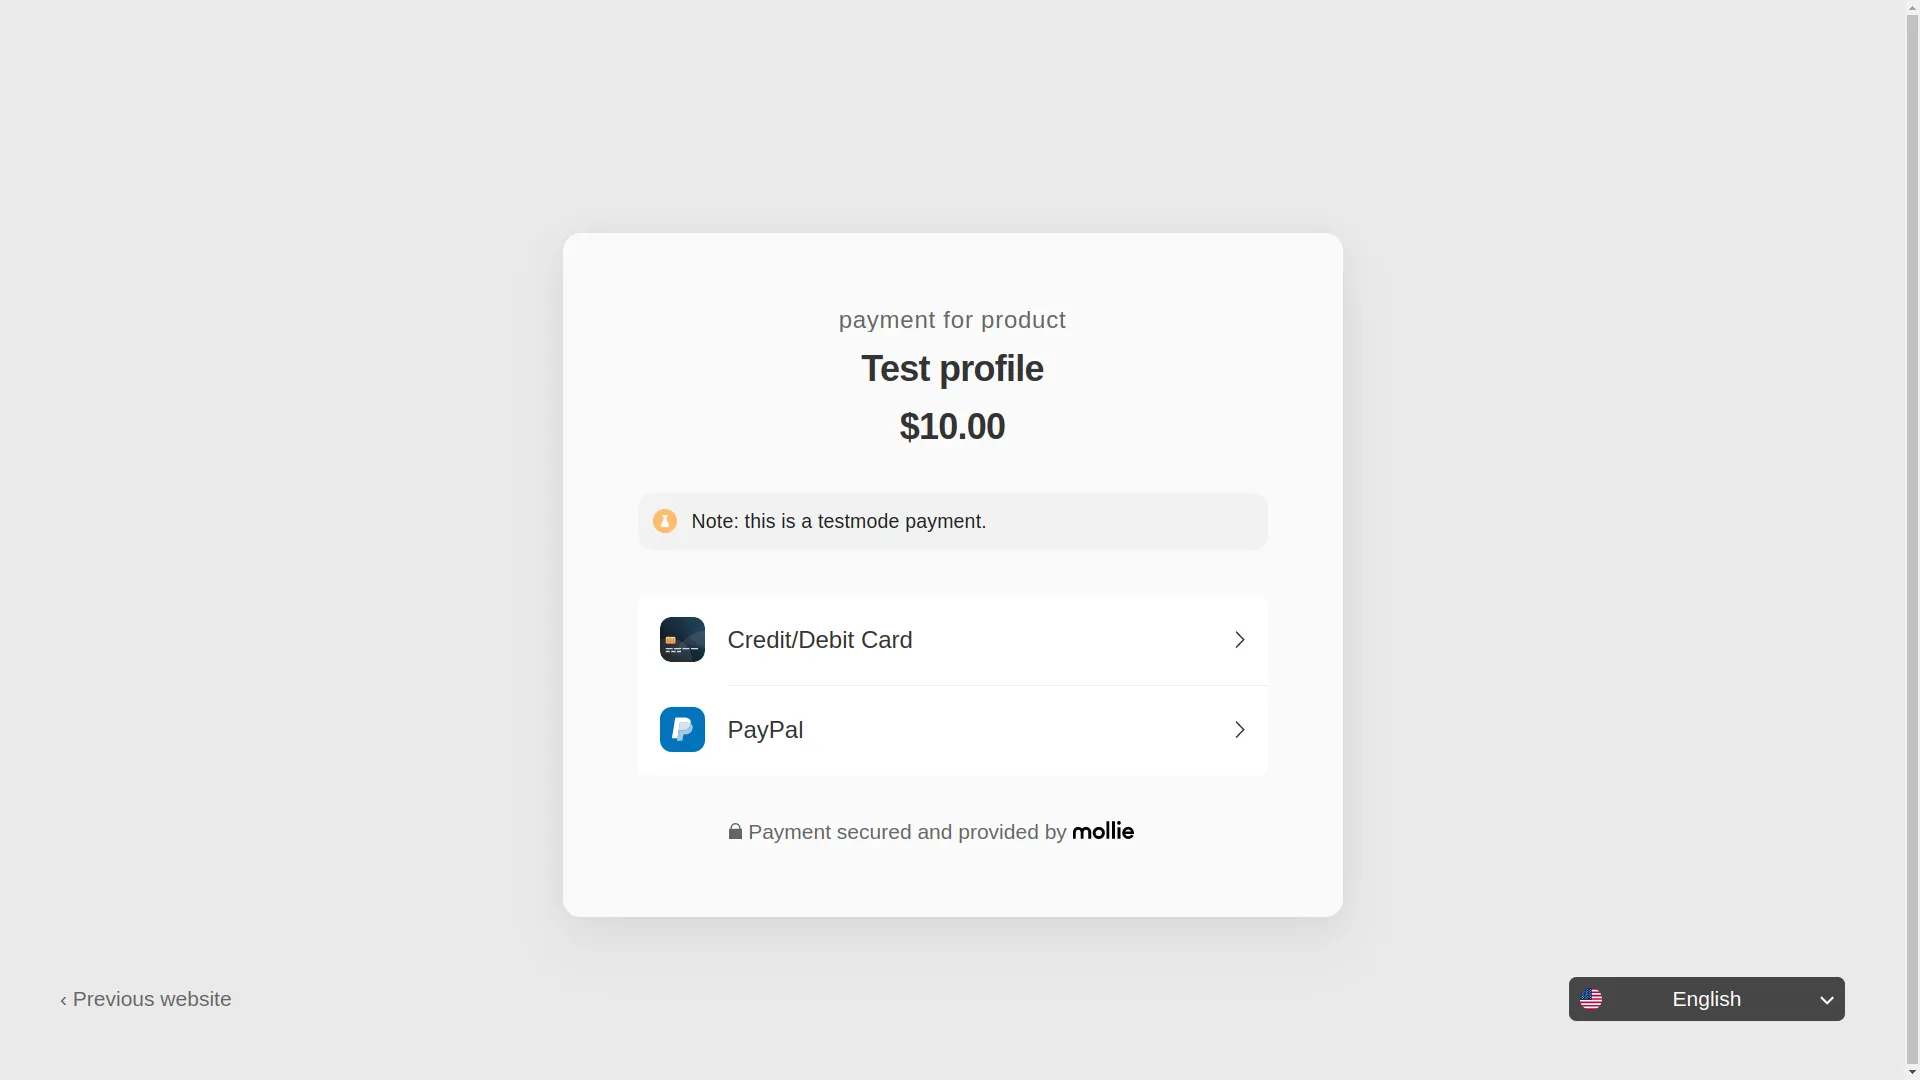Click the 'payment for product' description
The height and width of the screenshot is (1080, 1920).
[952, 320]
